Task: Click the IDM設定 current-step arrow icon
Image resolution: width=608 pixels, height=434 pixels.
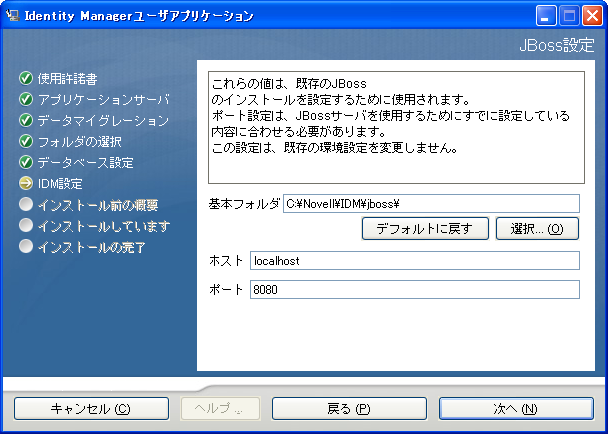Action: pyautogui.click(x=26, y=183)
